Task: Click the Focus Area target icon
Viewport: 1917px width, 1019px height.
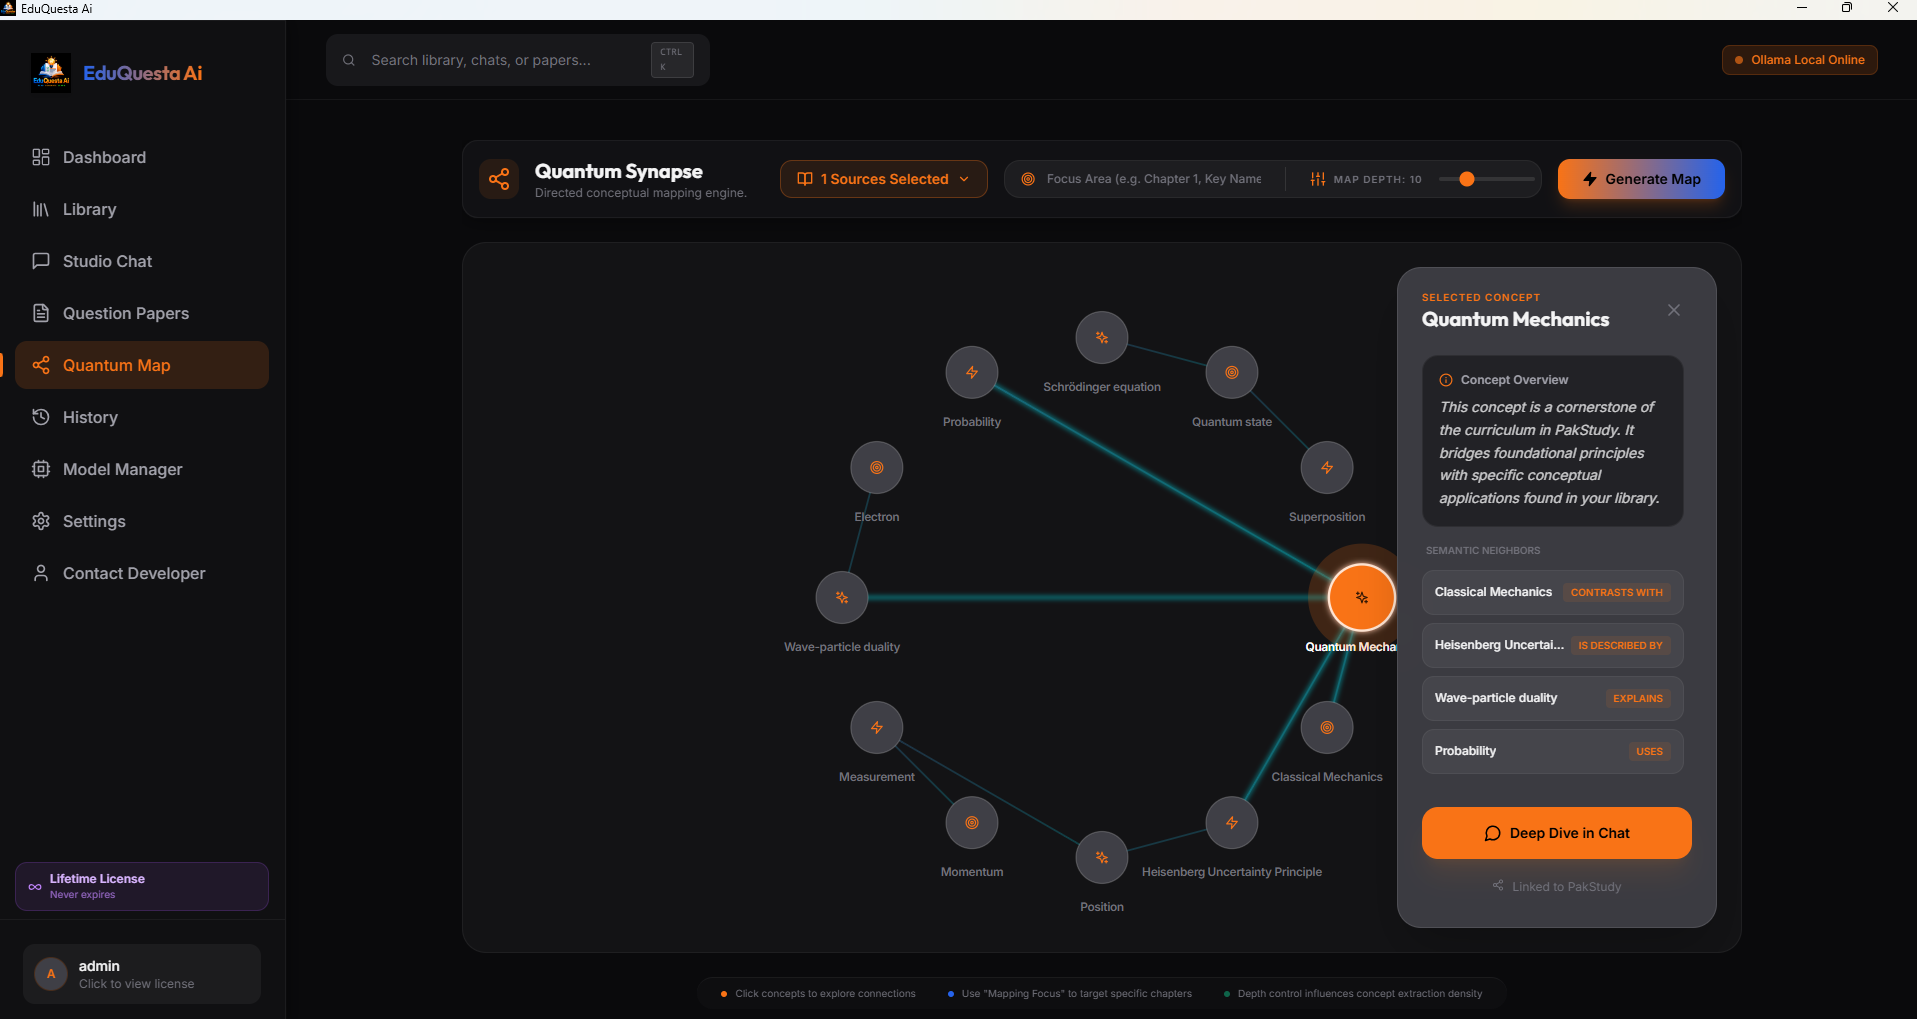Action: click(1028, 179)
